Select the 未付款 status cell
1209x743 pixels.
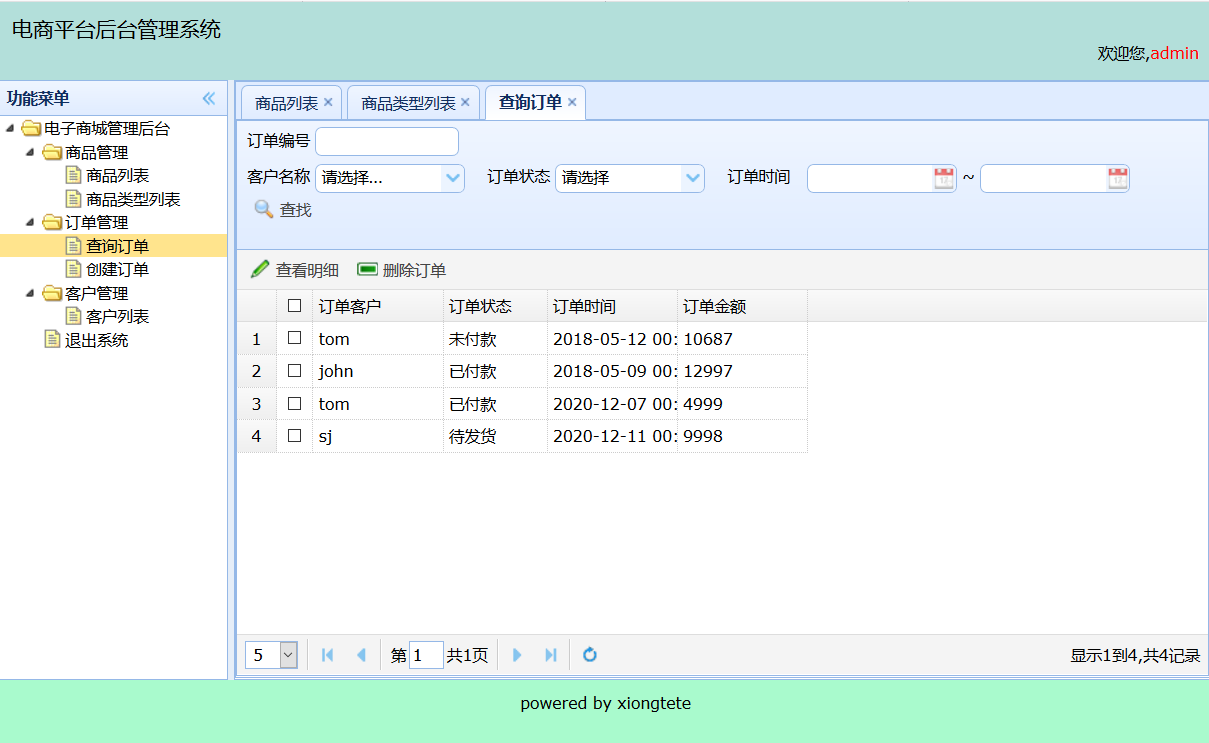[x=495, y=339]
